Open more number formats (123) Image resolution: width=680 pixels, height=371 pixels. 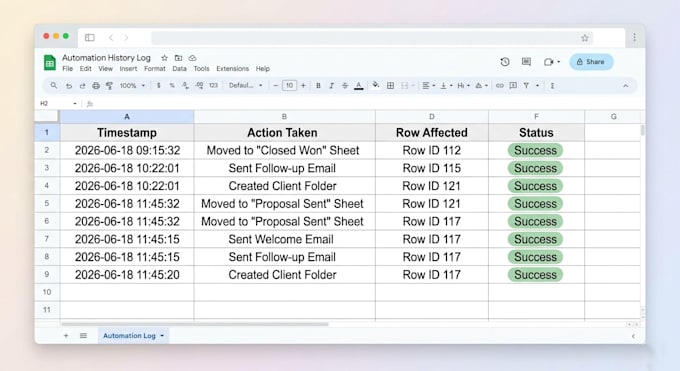[213, 85]
